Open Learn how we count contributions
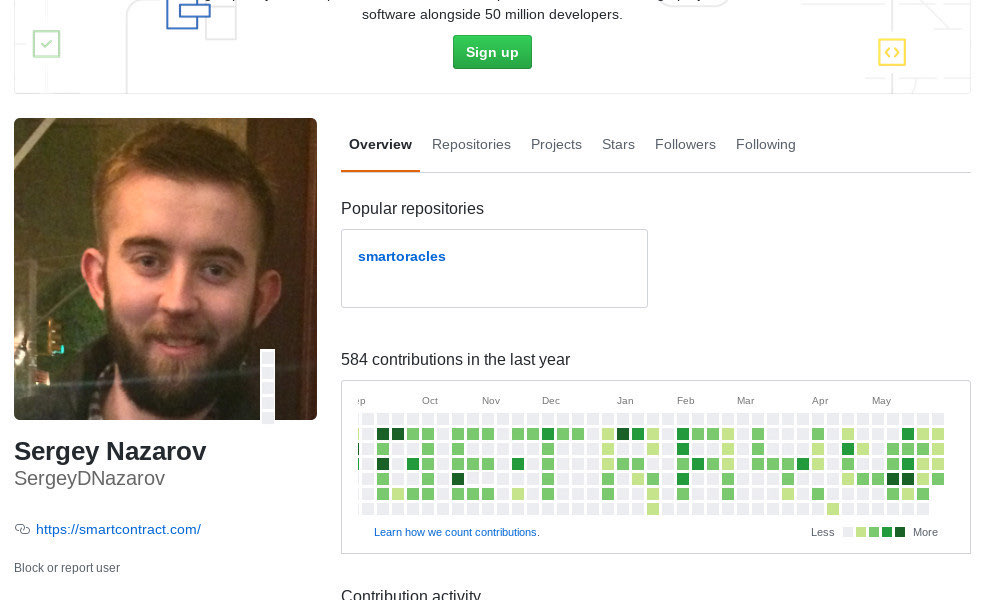The width and height of the screenshot is (981, 600). tap(456, 532)
